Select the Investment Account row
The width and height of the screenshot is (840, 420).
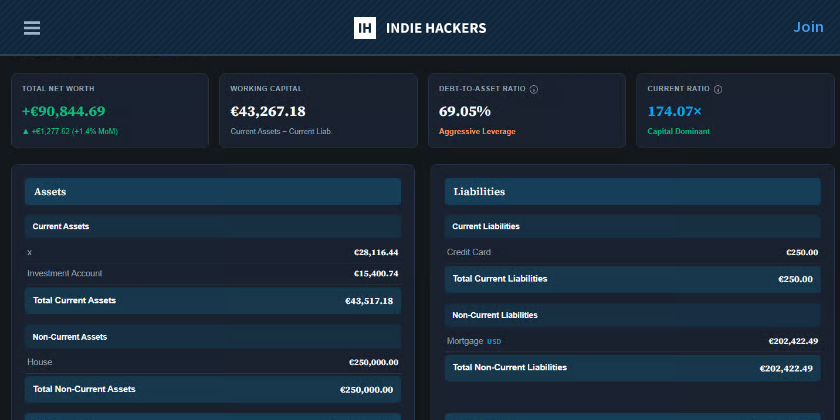click(213, 273)
